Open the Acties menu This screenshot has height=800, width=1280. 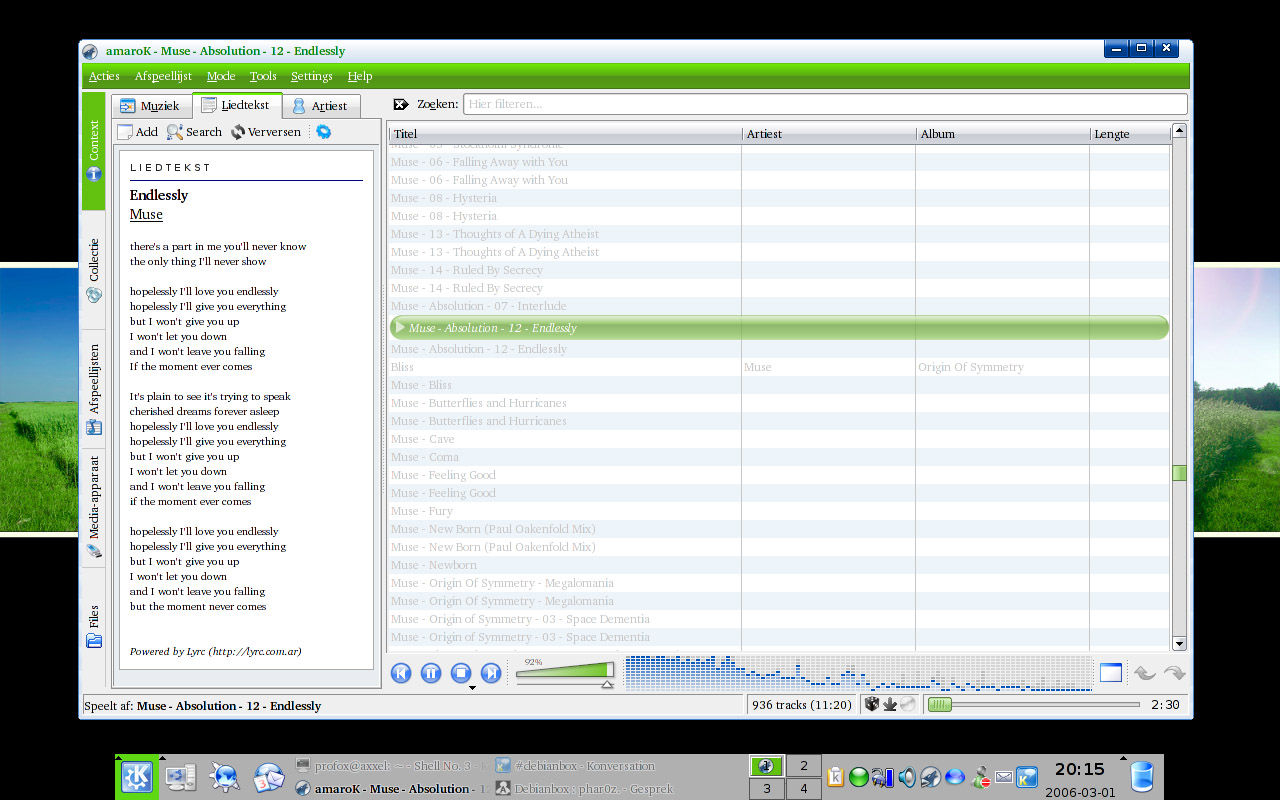point(104,76)
